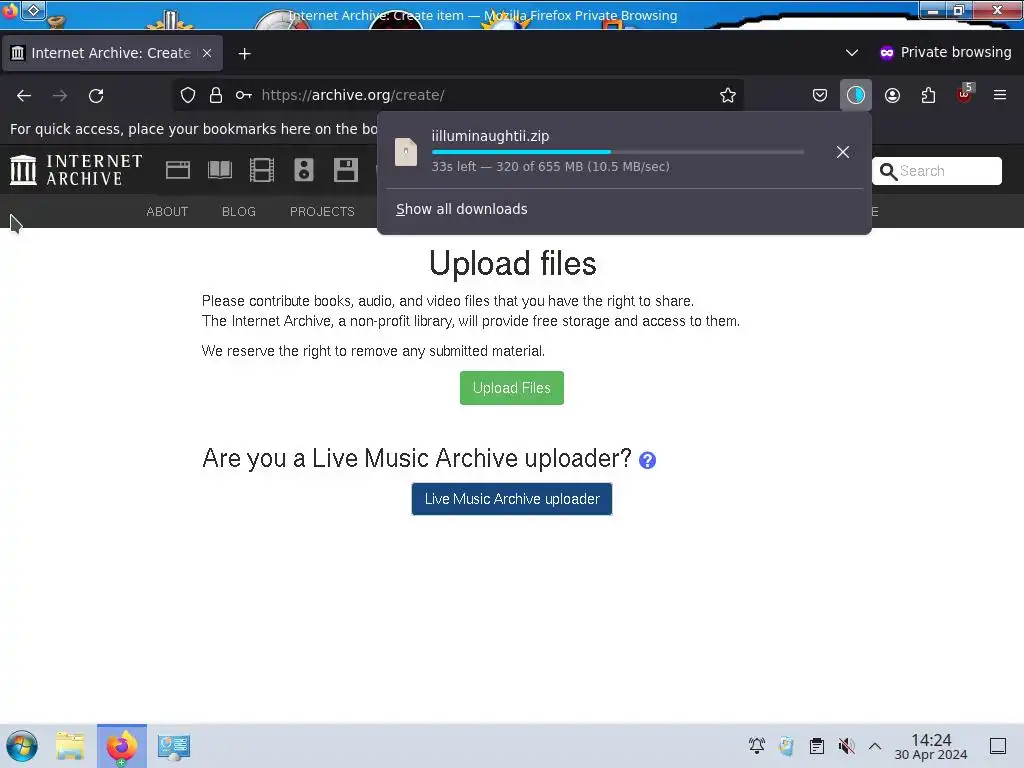The image size is (1024, 768).
Task: Expand the list all tabs chevron
Action: (x=852, y=53)
